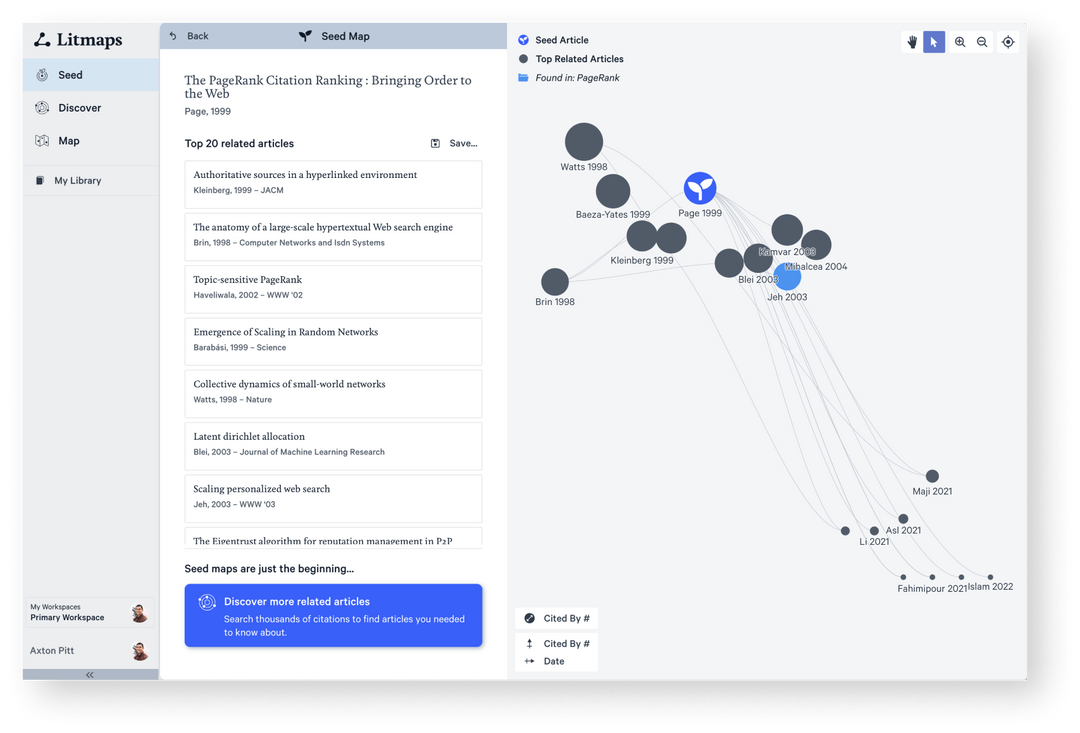Activate the cursor selection tool

[934, 42]
